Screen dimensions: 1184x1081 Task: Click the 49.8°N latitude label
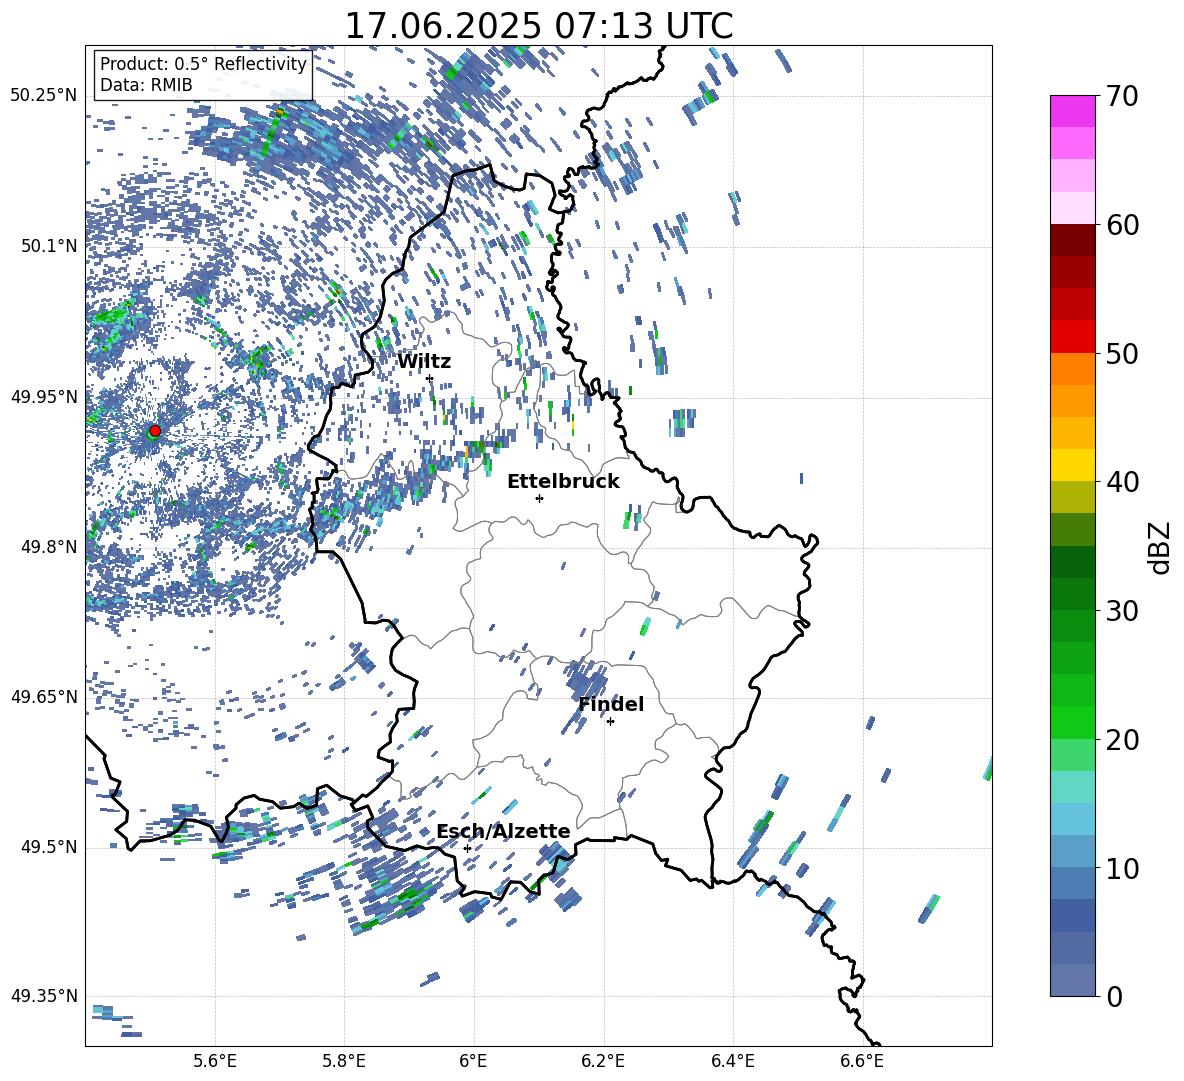click(49, 547)
